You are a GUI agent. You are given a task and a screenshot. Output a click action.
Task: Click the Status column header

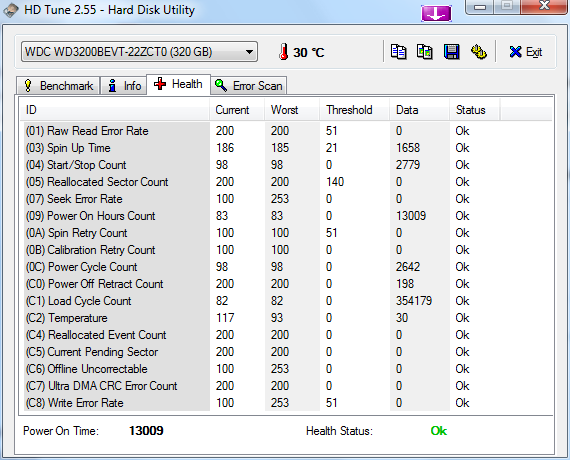pyautogui.click(x=475, y=110)
